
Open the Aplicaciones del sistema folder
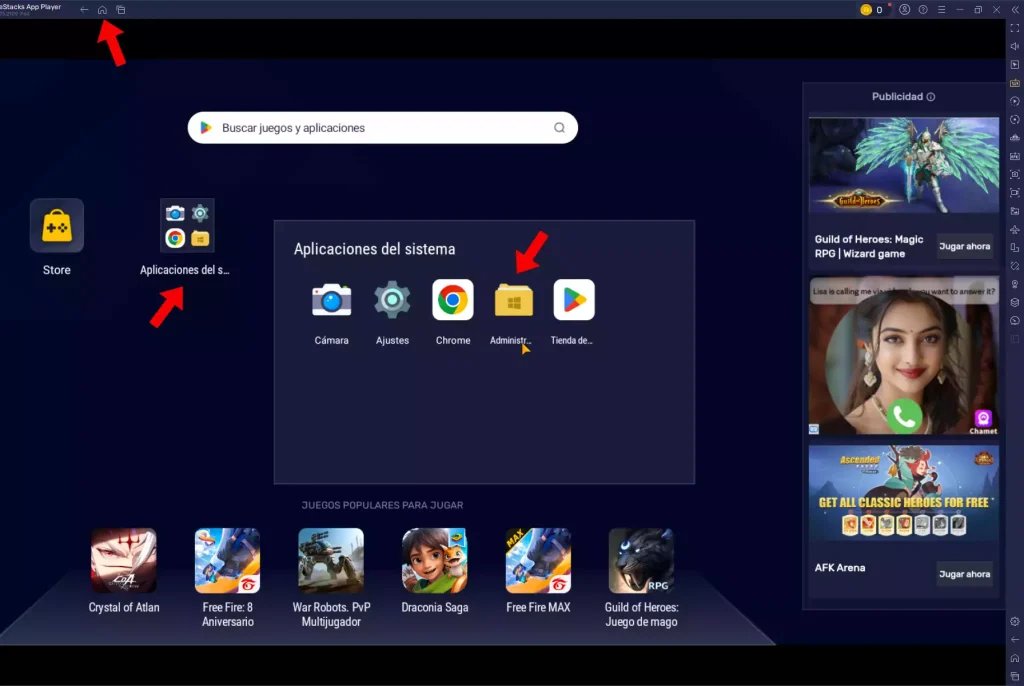coord(187,225)
